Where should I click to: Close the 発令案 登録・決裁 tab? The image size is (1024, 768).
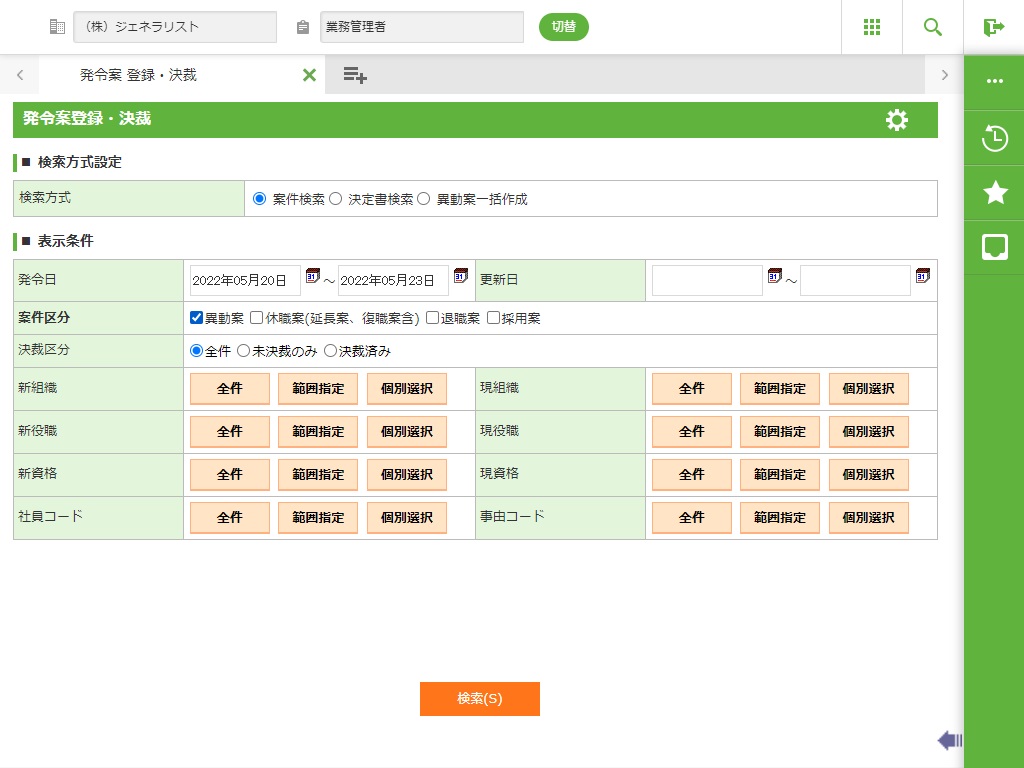[309, 75]
